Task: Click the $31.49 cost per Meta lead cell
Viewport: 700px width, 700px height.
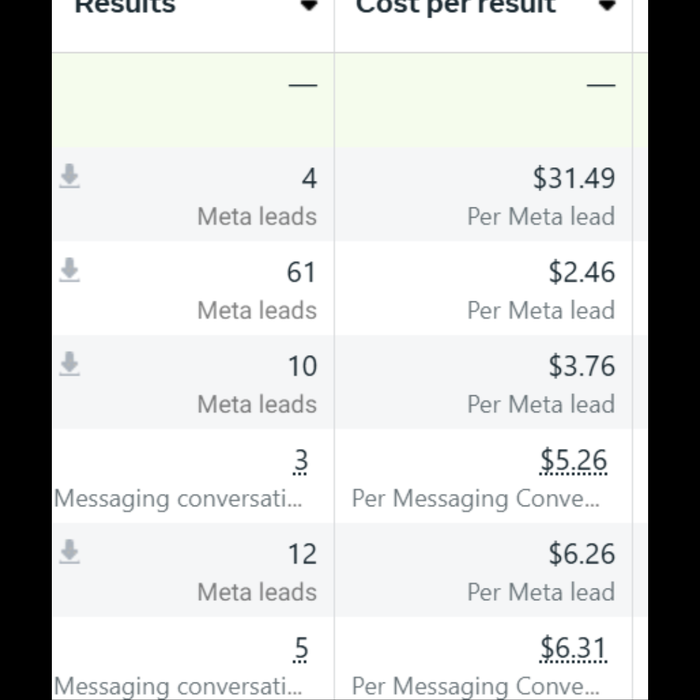Action: point(574,178)
